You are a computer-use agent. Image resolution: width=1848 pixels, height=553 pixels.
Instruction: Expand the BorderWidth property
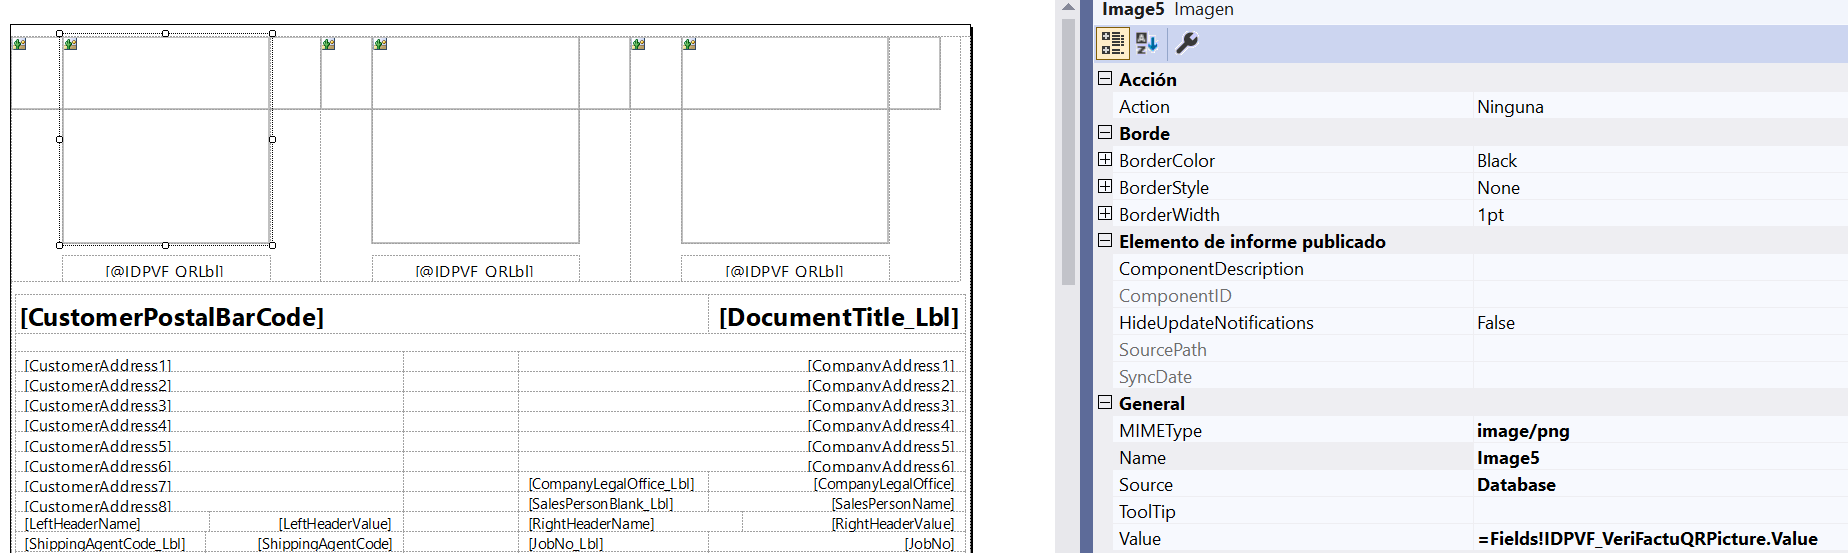tap(1105, 214)
